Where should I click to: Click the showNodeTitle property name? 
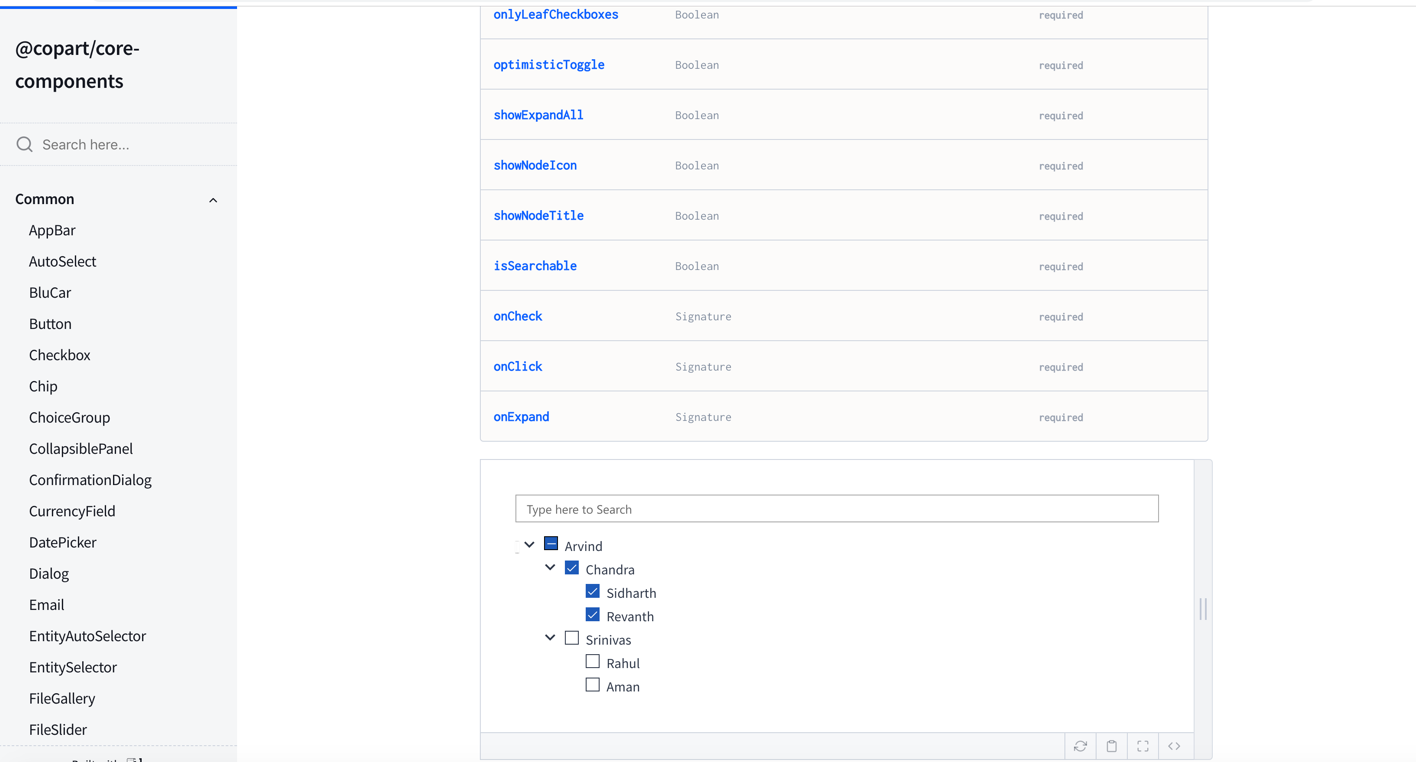(538, 215)
